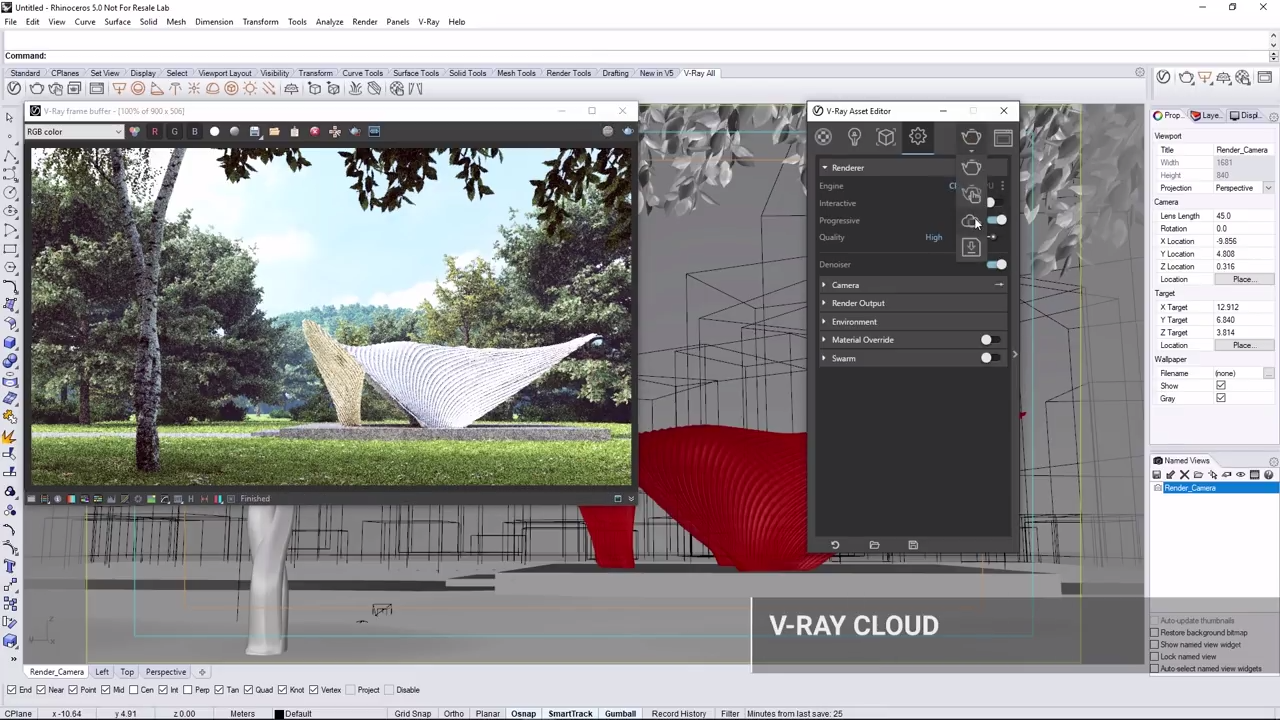Screen dimensions: 1280x720
Task: Enable the Material Override switch
Action: [990, 340]
